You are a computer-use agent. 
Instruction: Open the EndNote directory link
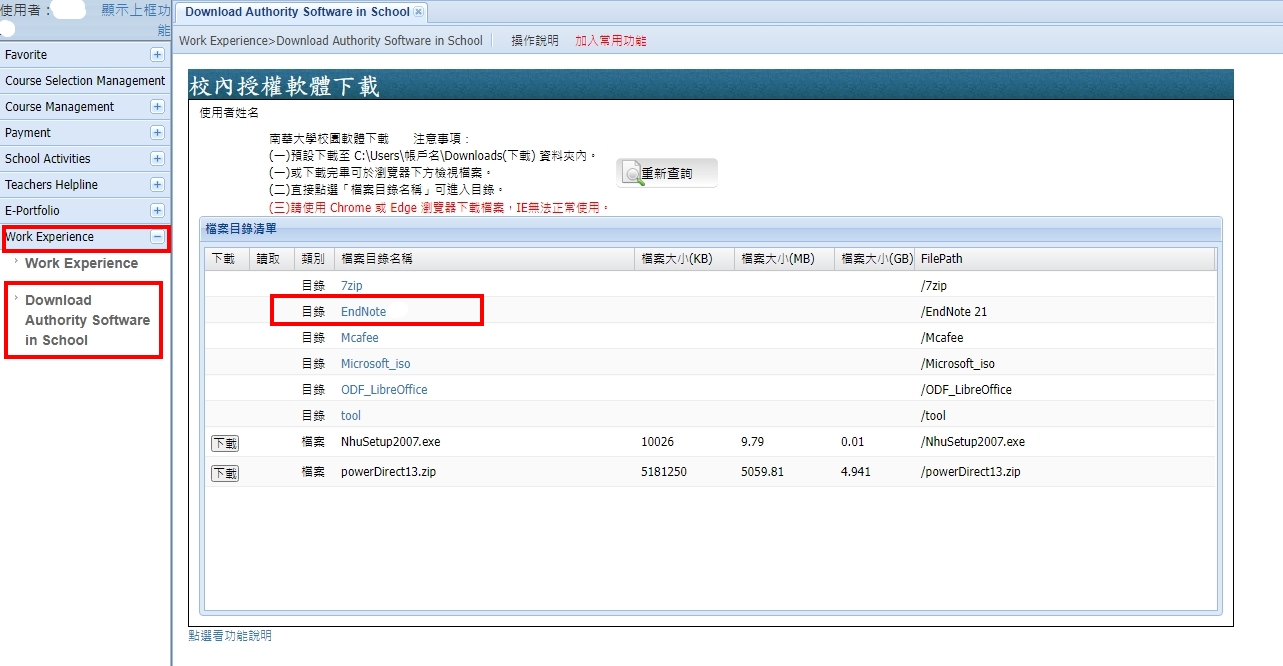coord(363,312)
